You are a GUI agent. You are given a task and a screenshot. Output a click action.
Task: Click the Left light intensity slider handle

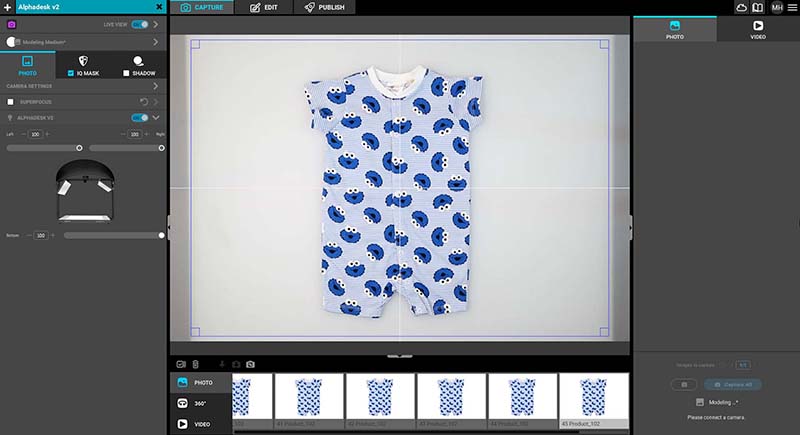pos(79,148)
